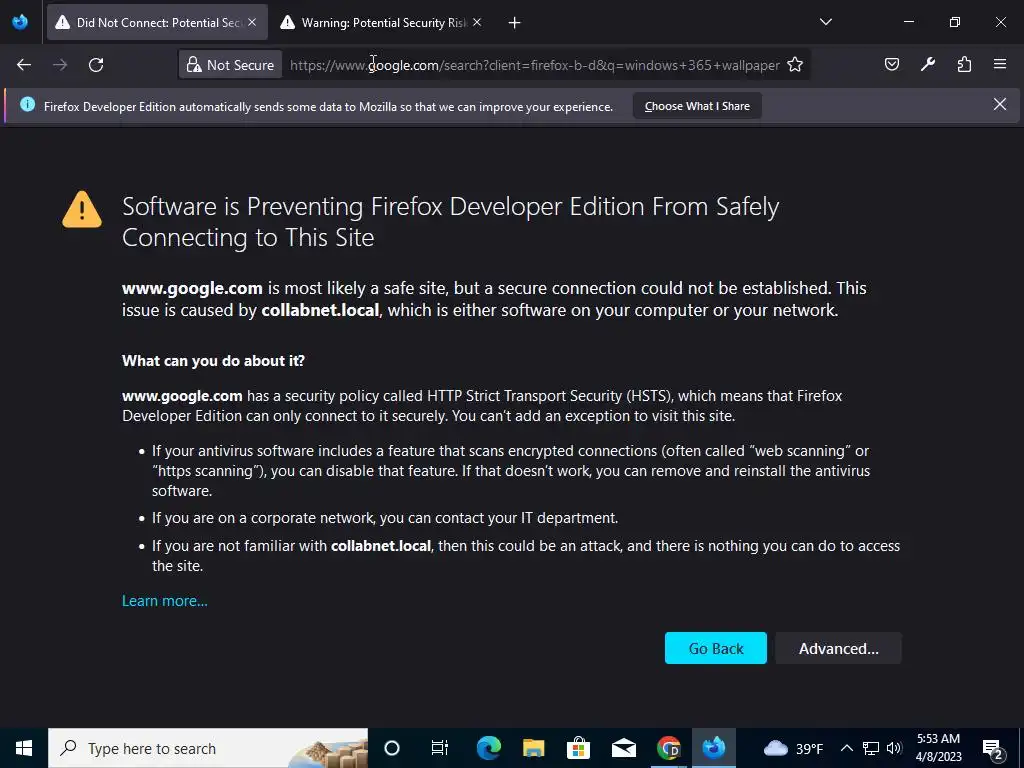Click the info icon in notification bar
This screenshot has height=768, width=1024.
[x=27, y=104]
